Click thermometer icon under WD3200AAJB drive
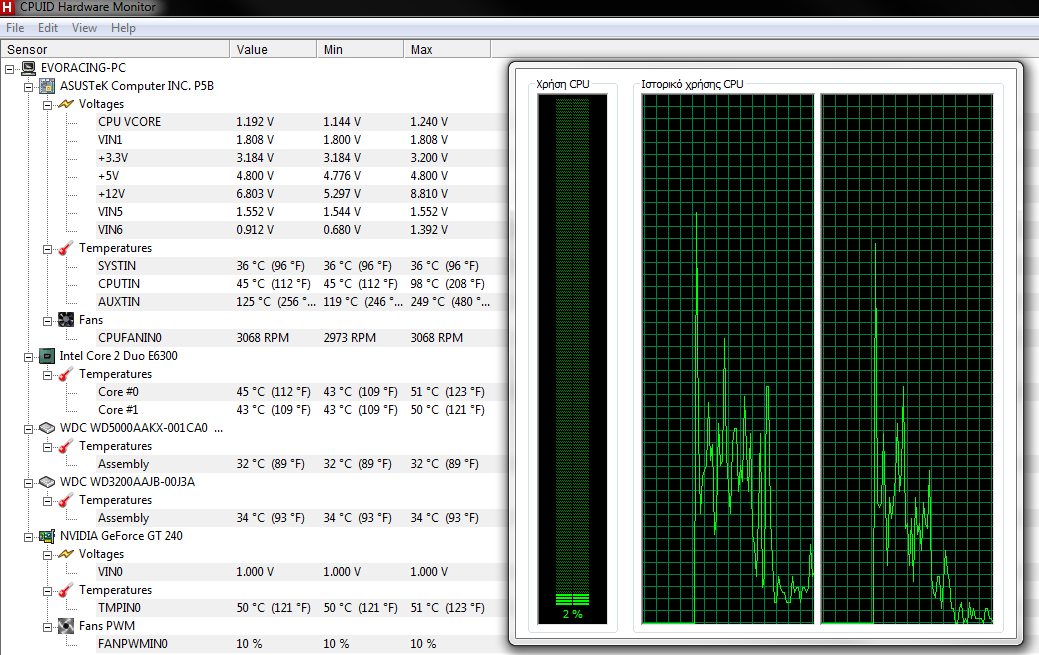 click(65, 500)
